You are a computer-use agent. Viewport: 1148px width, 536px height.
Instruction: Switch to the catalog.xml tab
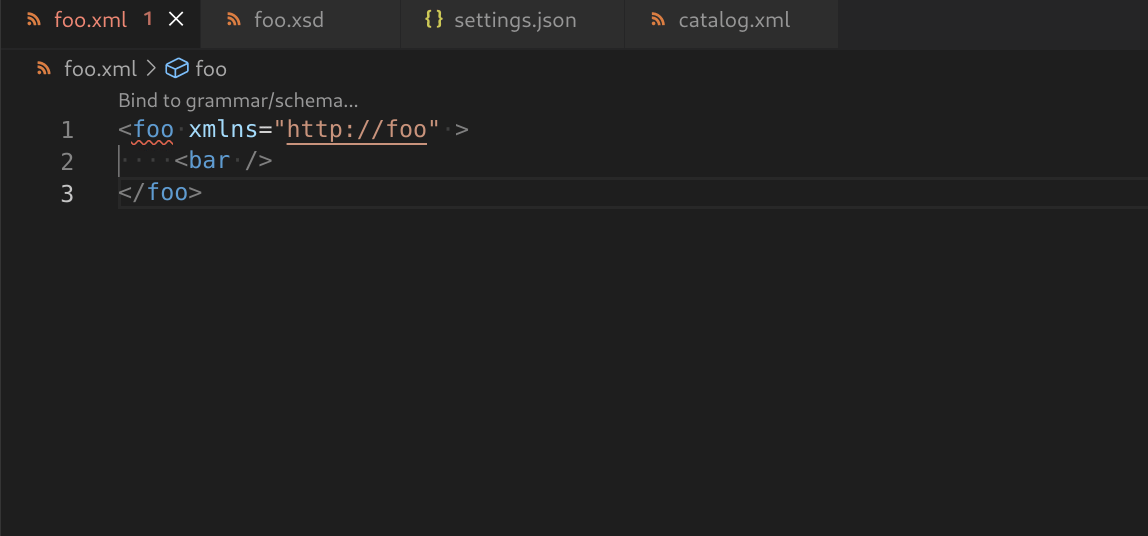(x=734, y=20)
